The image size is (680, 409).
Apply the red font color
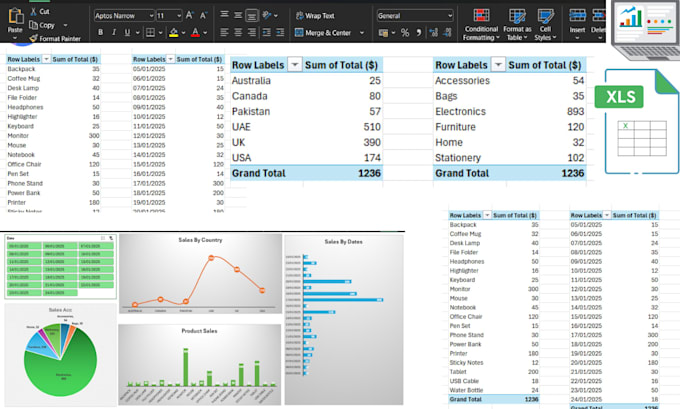195,33
